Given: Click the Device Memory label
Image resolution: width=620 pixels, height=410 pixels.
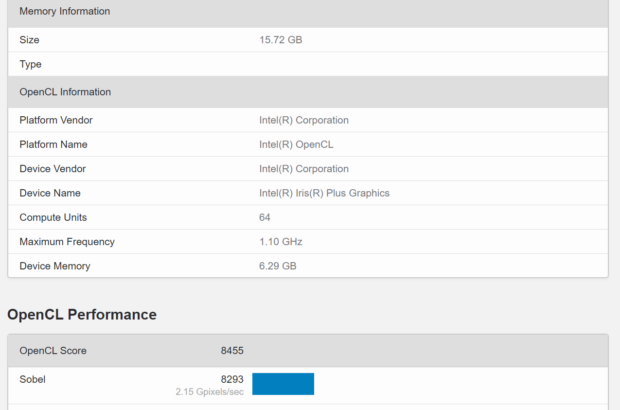Looking at the screenshot, I should 55,266.
